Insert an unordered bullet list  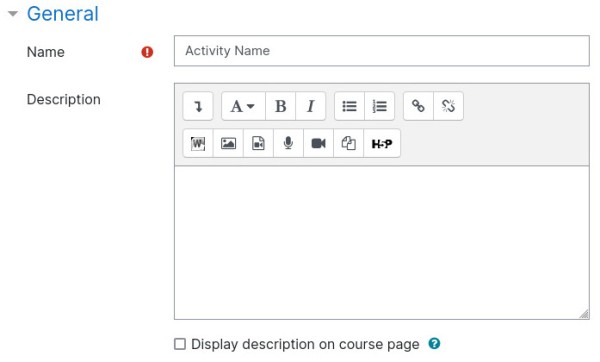(x=349, y=106)
